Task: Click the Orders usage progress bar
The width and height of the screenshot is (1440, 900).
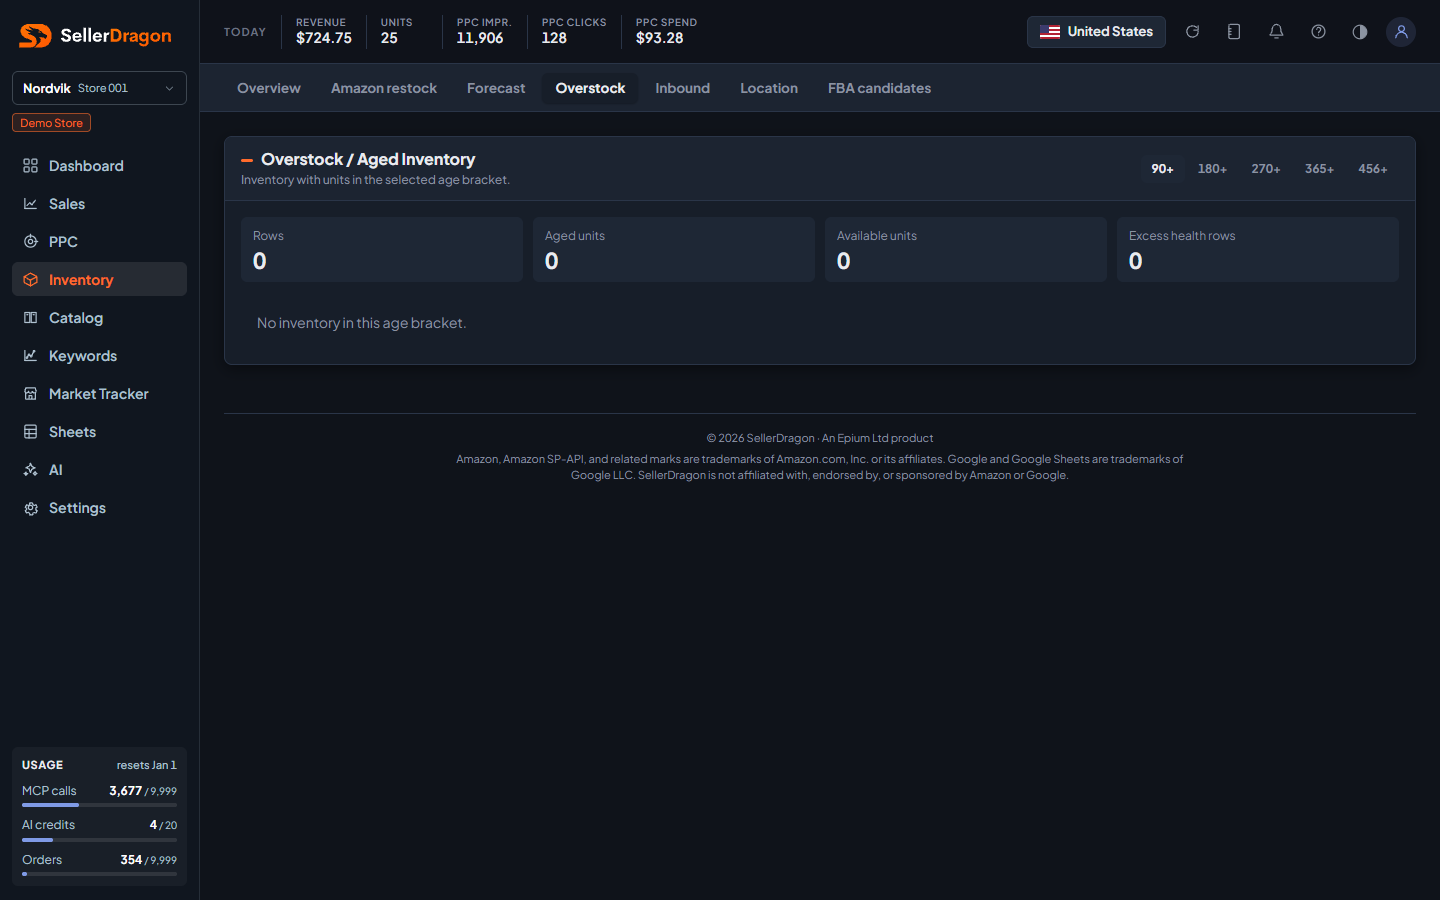Action: pyautogui.click(x=99, y=874)
